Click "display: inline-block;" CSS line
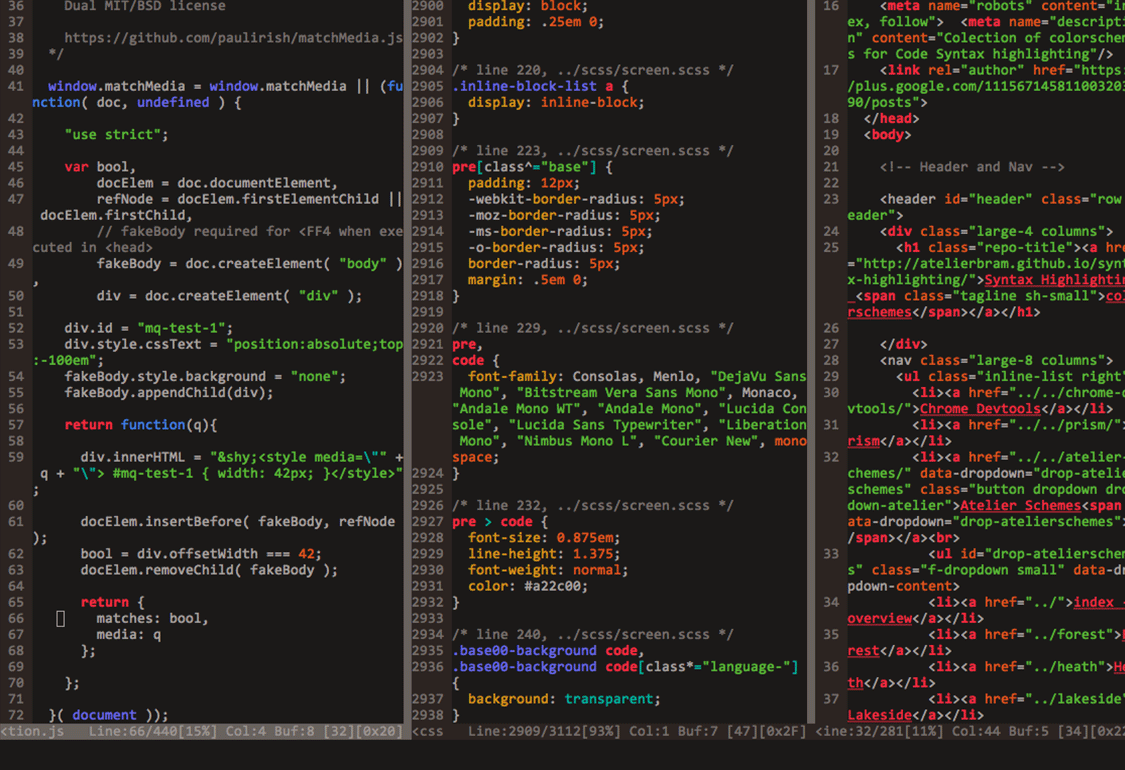The height and width of the screenshot is (770, 1125). (x=556, y=103)
